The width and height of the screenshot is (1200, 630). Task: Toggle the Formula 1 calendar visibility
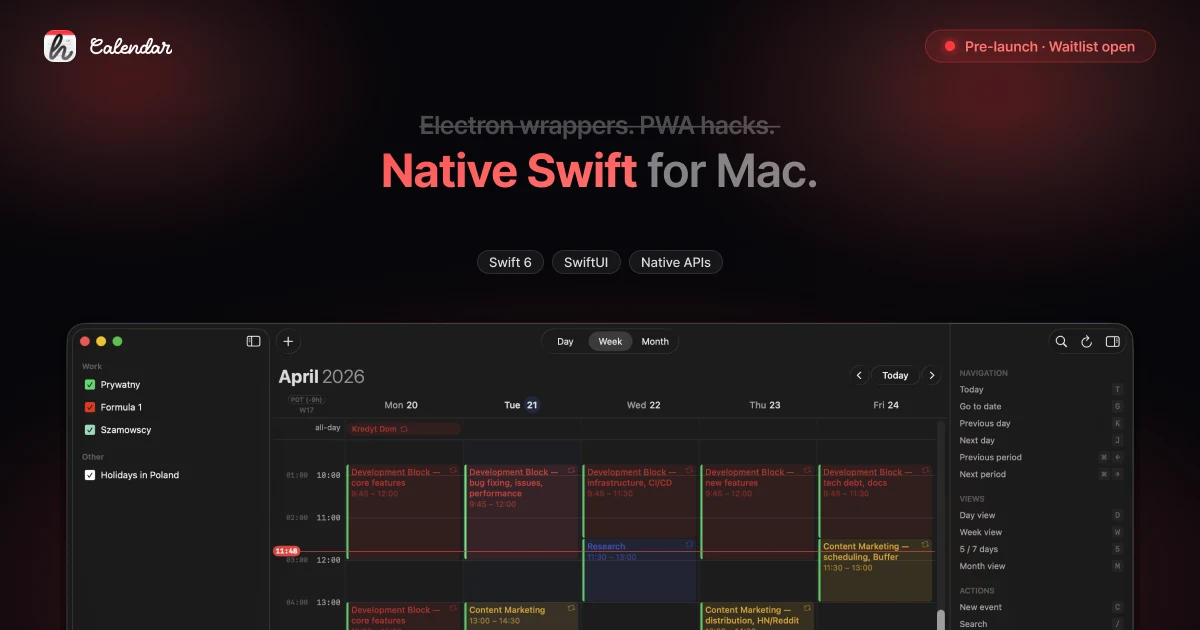[x=90, y=407]
